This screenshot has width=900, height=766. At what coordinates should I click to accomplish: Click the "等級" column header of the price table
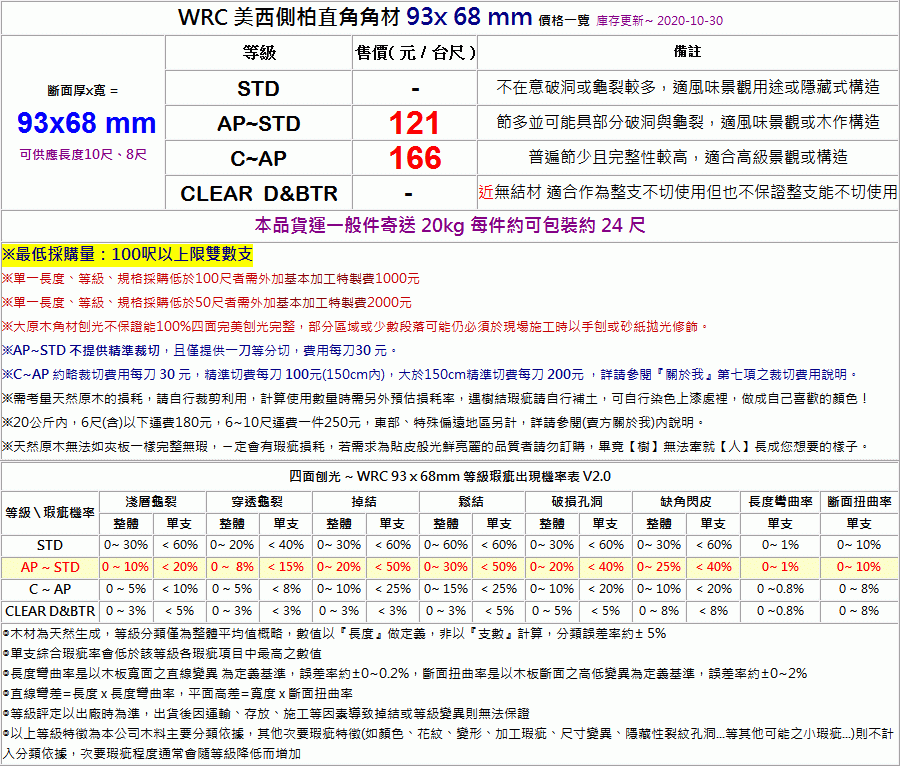259,53
